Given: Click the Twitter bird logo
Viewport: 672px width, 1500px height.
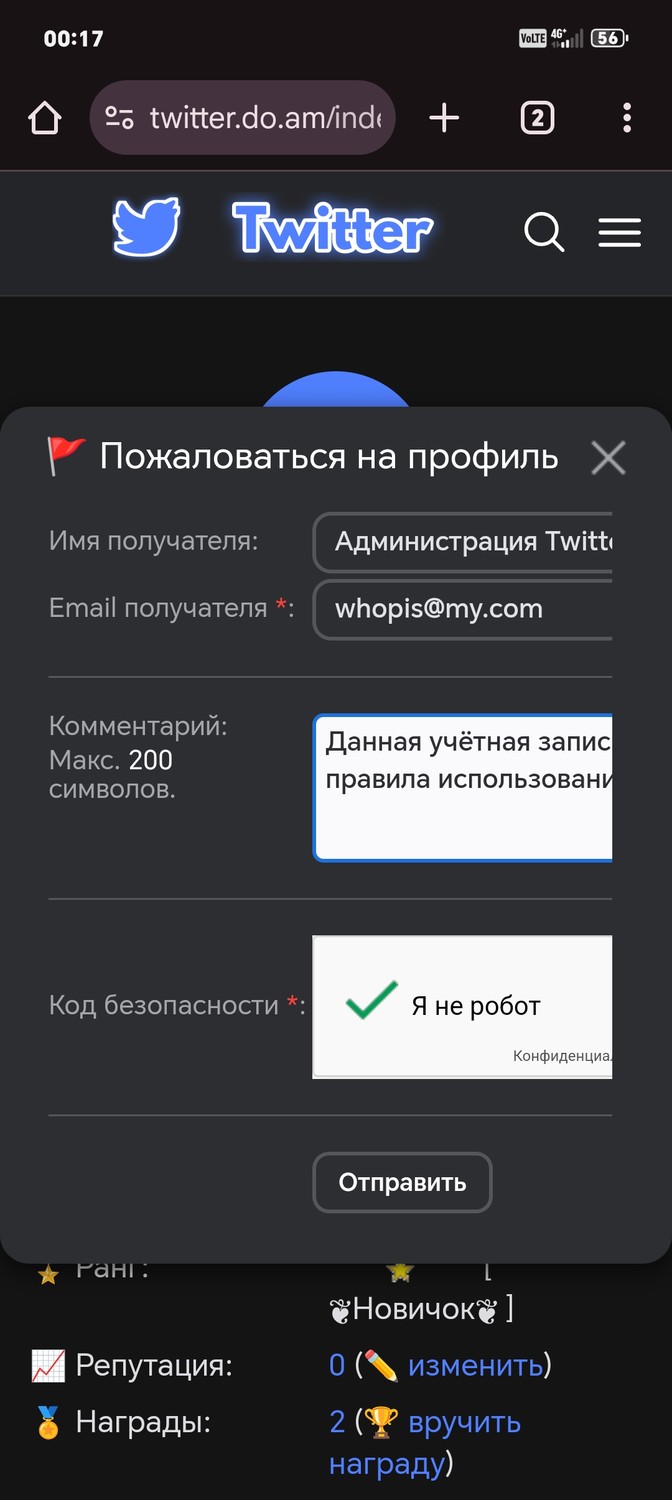Looking at the screenshot, I should pyautogui.click(x=146, y=229).
